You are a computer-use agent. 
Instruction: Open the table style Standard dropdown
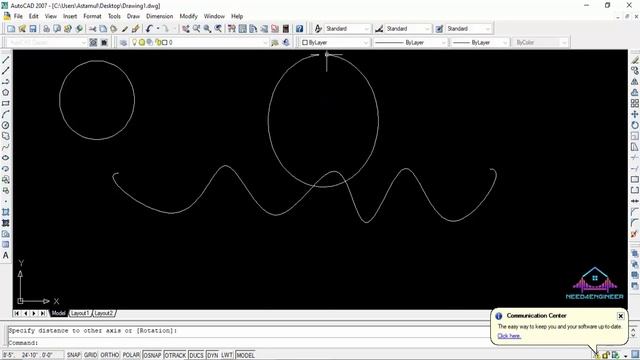[469, 29]
